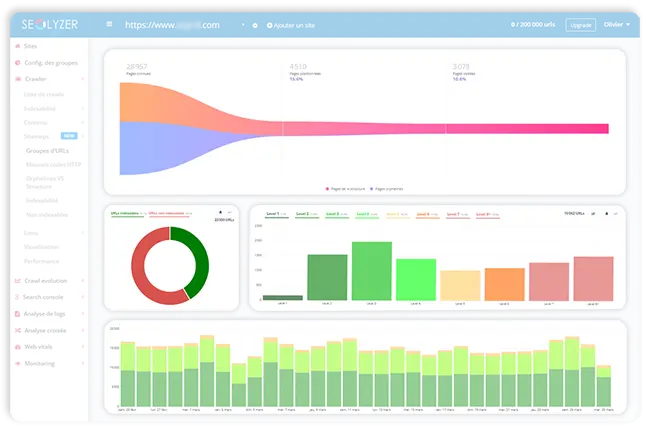
Task: Click the Monitoring eye icon
Action: tap(17, 363)
